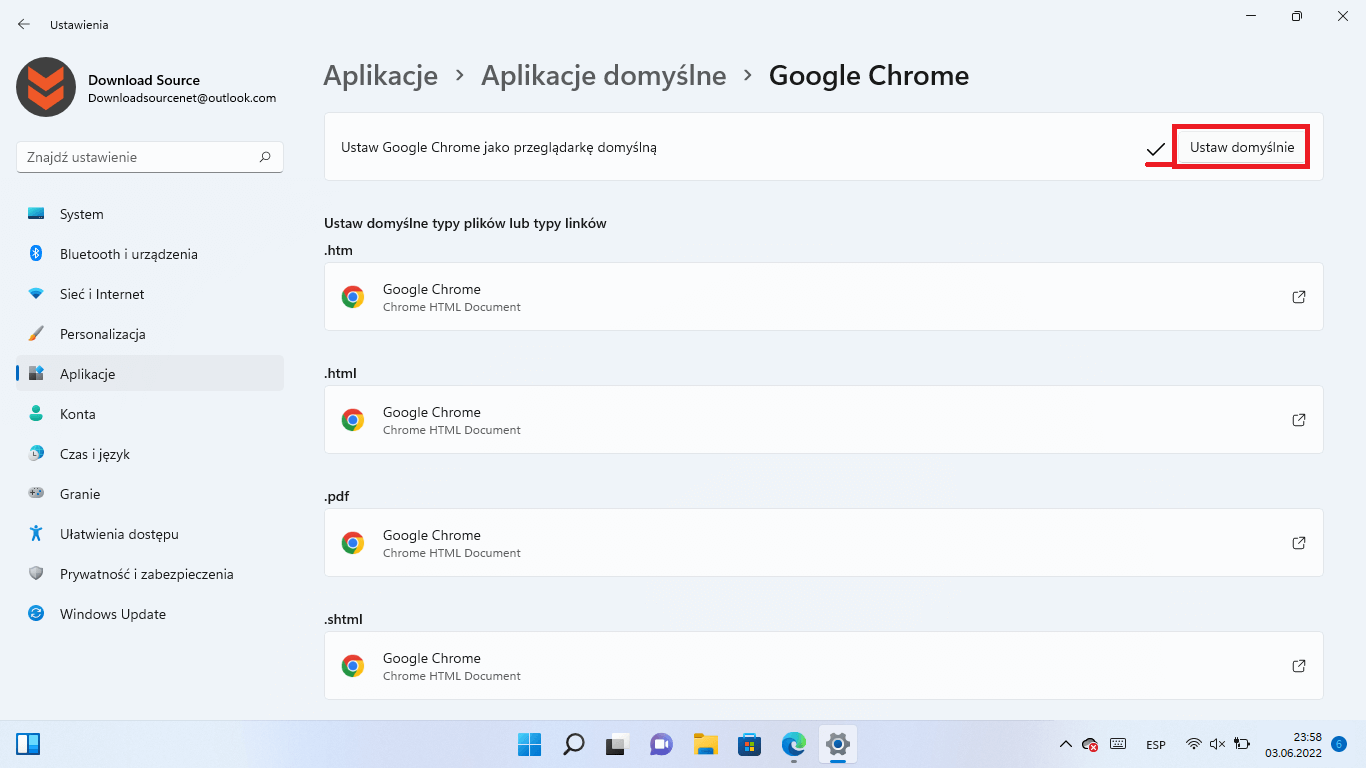
Task: Open Konta settings
Action: tap(150, 414)
